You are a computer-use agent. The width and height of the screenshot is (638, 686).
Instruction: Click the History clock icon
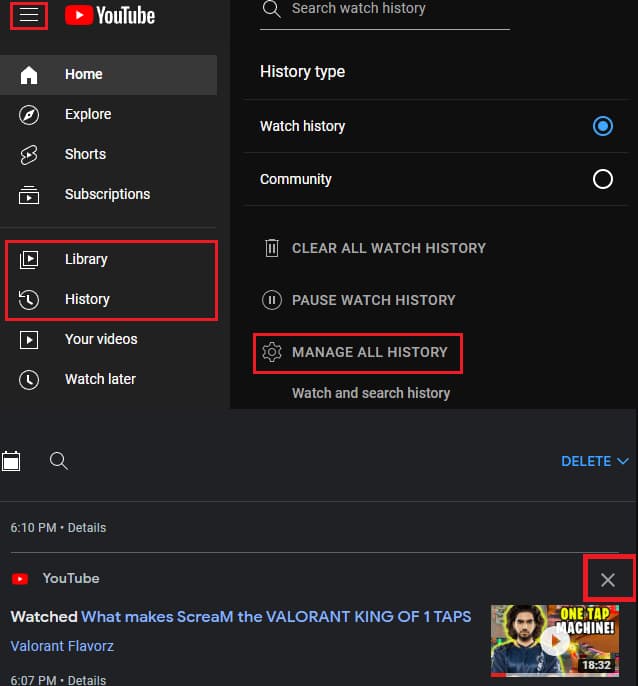(x=29, y=300)
